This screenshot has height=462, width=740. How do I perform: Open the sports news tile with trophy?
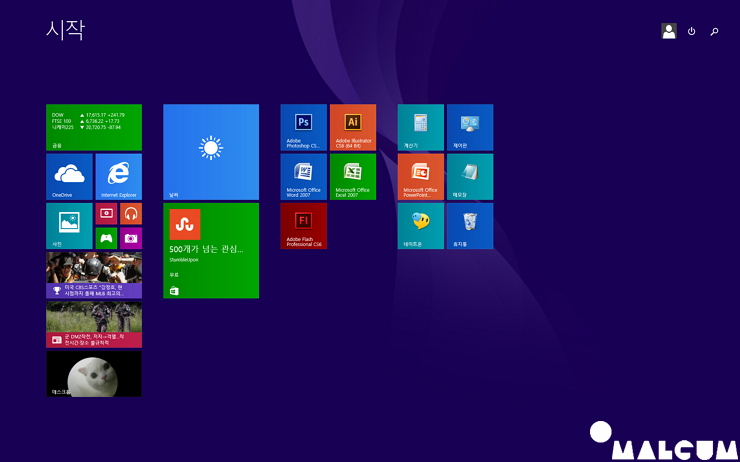pyautogui.click(x=94, y=275)
